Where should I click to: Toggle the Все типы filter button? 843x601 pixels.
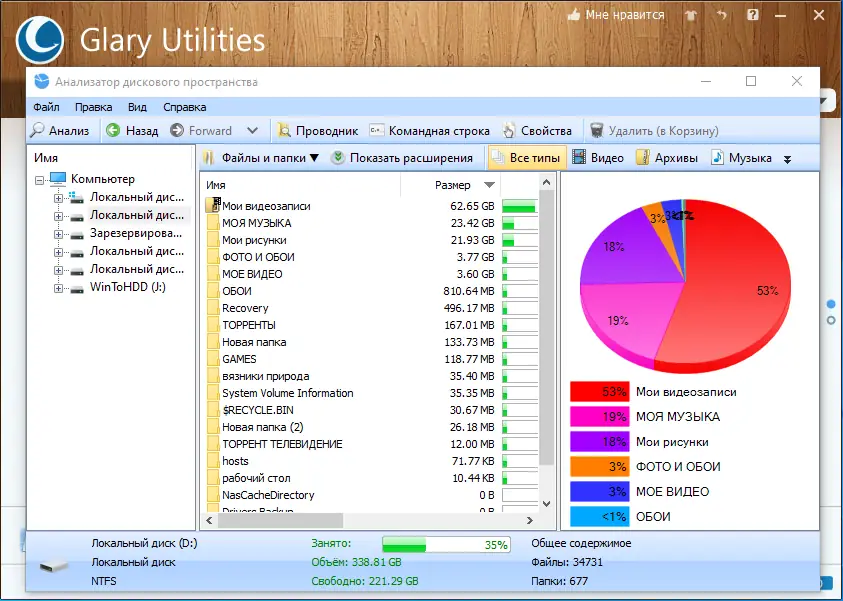pos(527,158)
